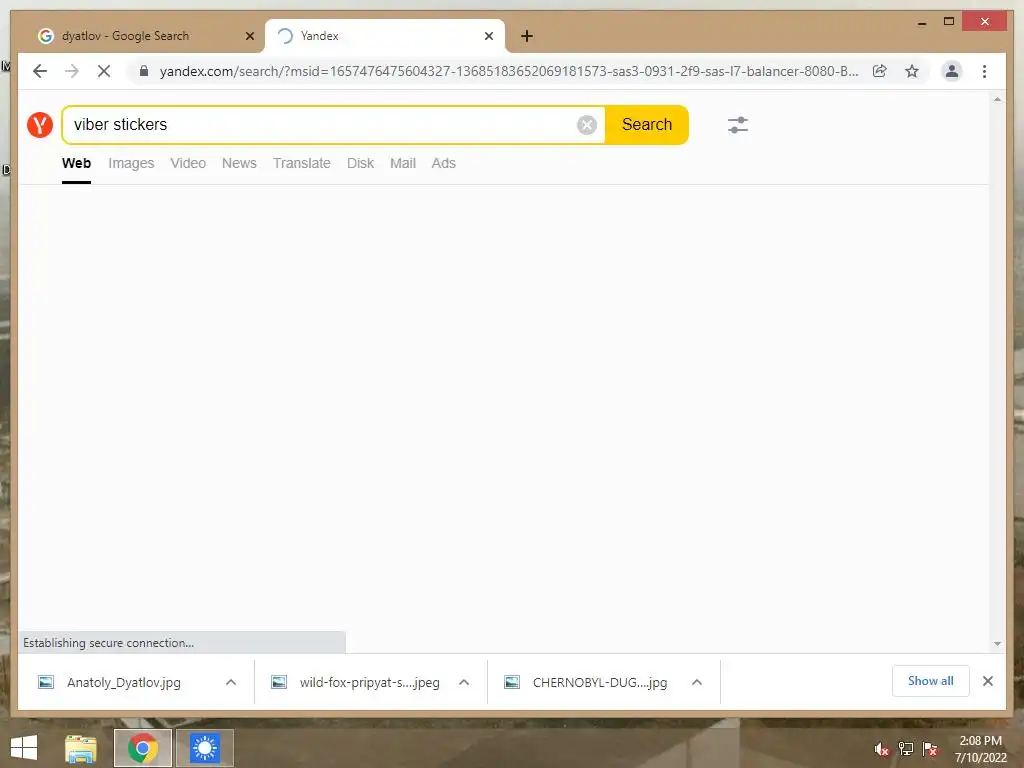Open the CHERNOBYL-DUG jpg download
The height and width of the screenshot is (768, 1024).
point(600,682)
